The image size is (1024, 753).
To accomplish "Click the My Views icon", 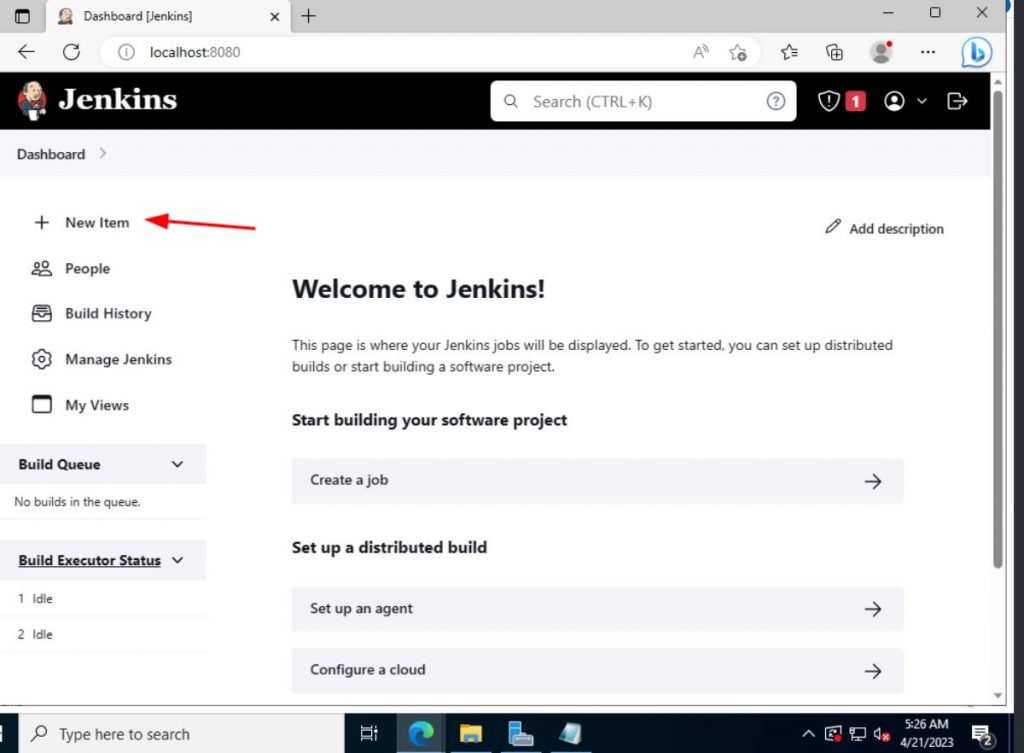I will click(41, 404).
